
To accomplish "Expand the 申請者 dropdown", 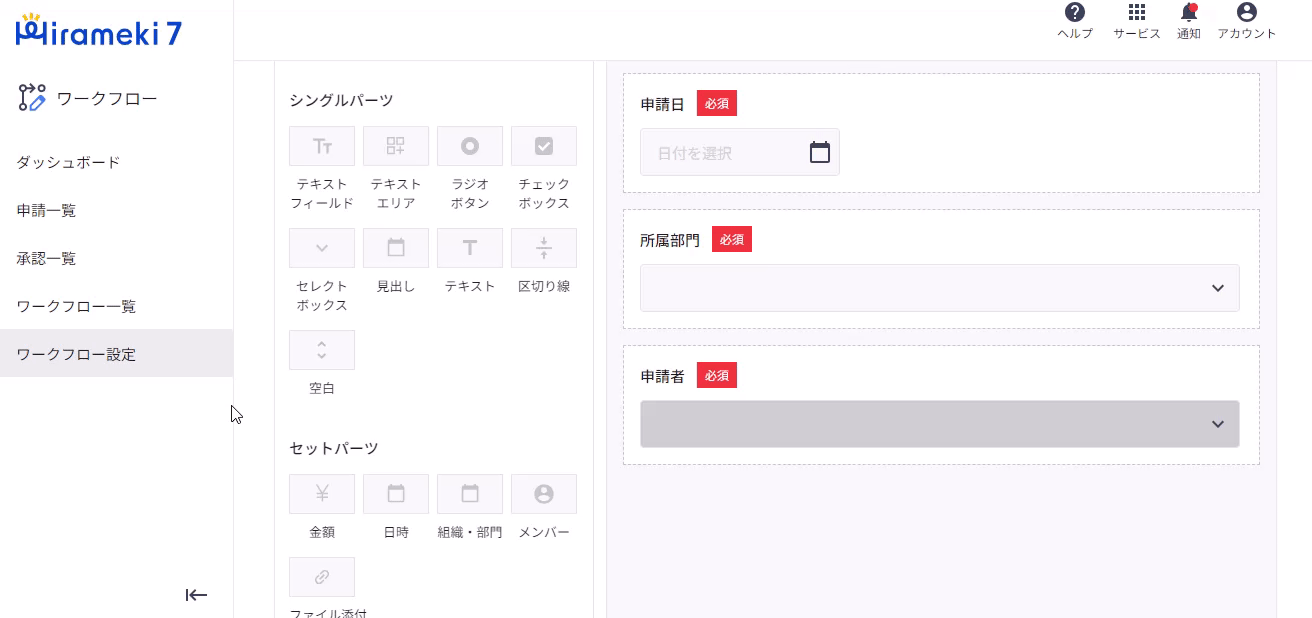I will [x=940, y=424].
